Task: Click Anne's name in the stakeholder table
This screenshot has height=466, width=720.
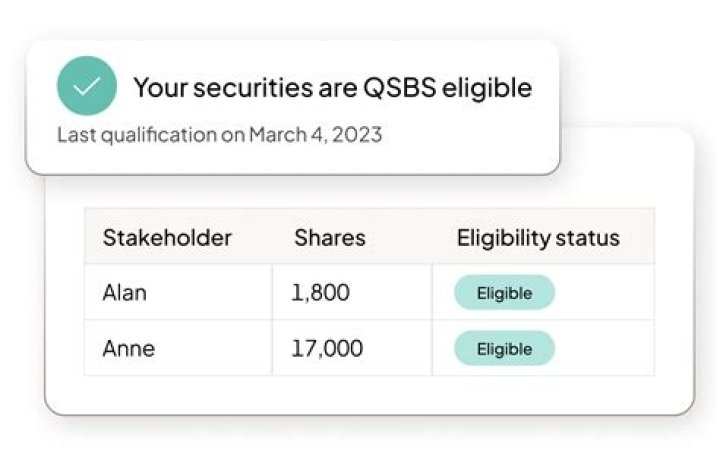Action: [128, 349]
